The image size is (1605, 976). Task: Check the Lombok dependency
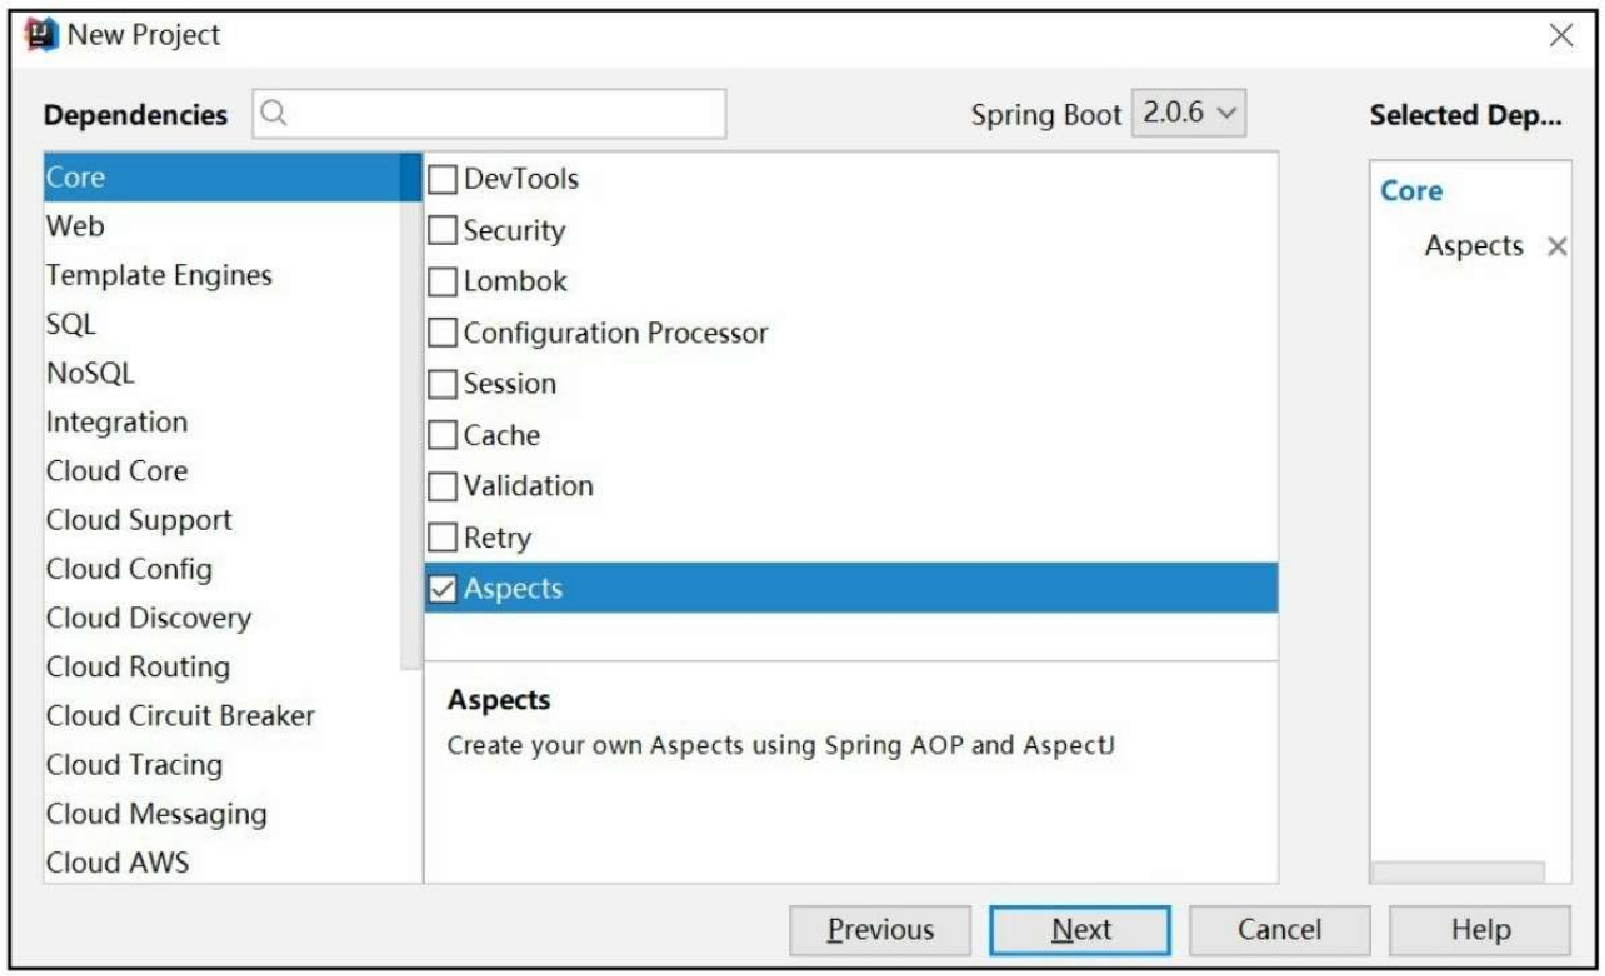tap(442, 282)
